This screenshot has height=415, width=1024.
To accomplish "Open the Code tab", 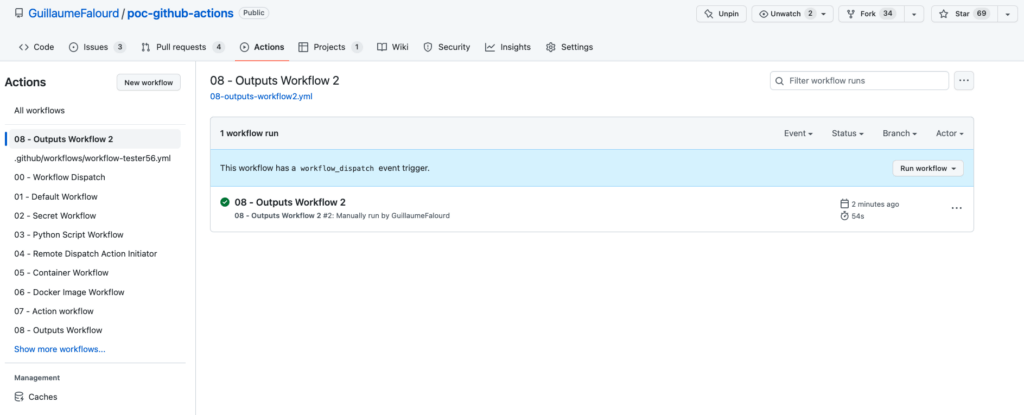I will [x=37, y=47].
